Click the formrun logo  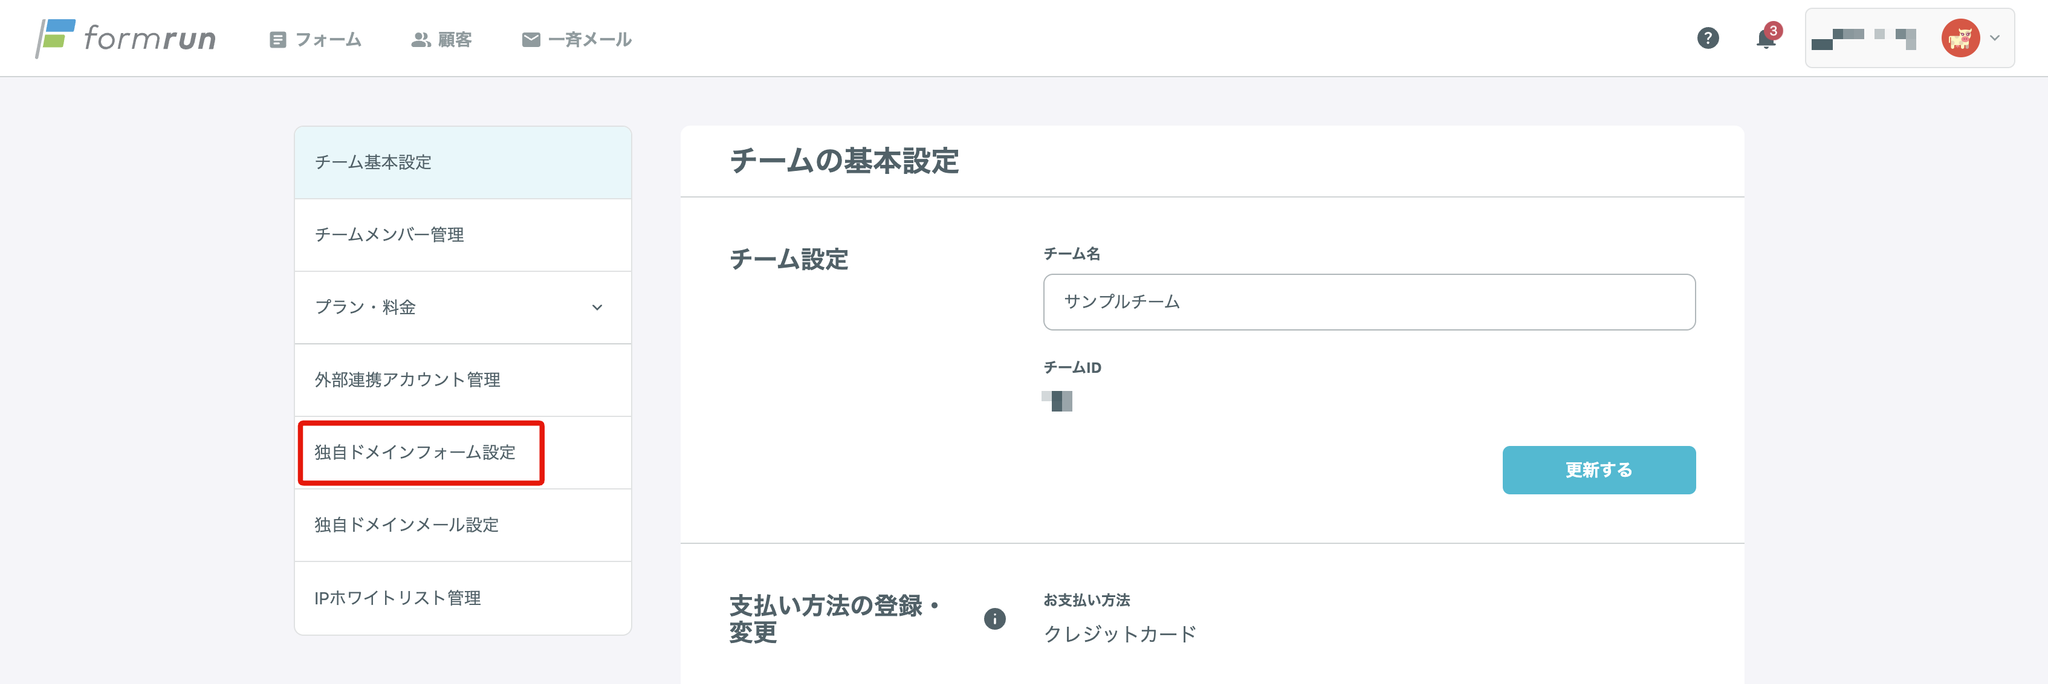(x=126, y=38)
